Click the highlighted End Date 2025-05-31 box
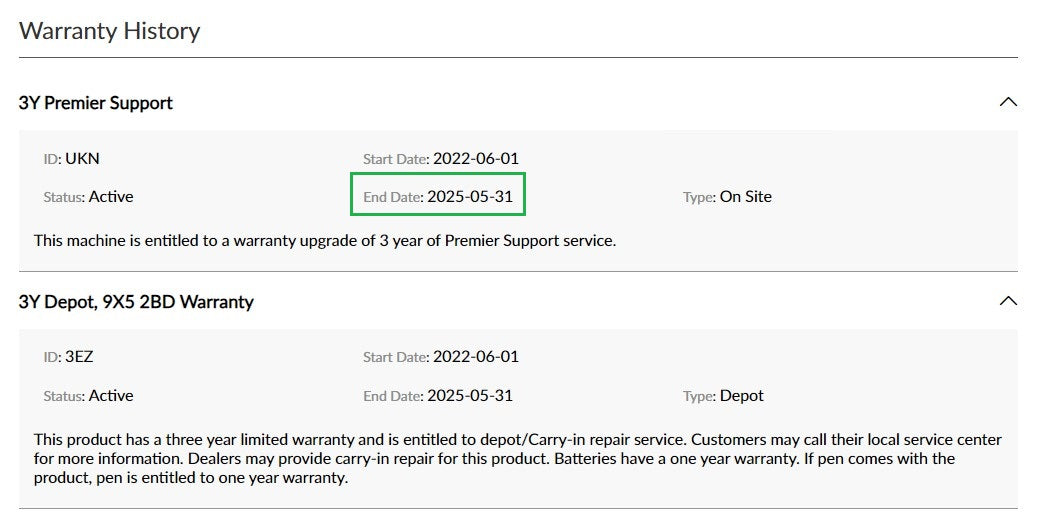 click(x=438, y=196)
